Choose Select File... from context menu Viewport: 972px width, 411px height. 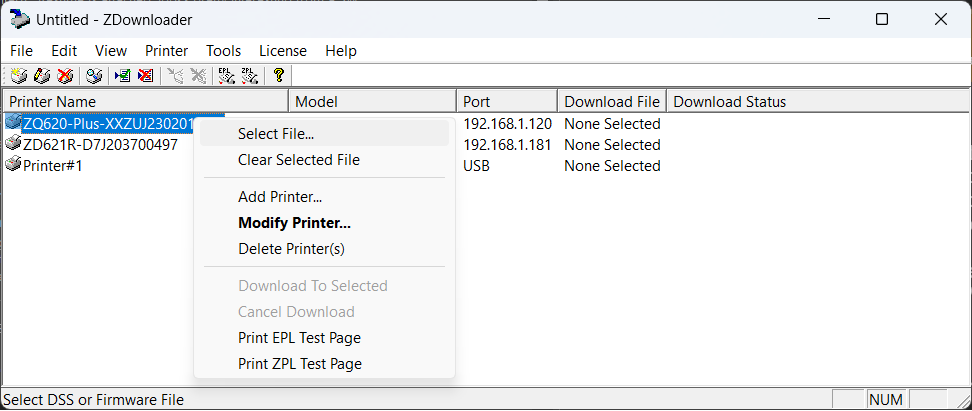click(x=324, y=133)
